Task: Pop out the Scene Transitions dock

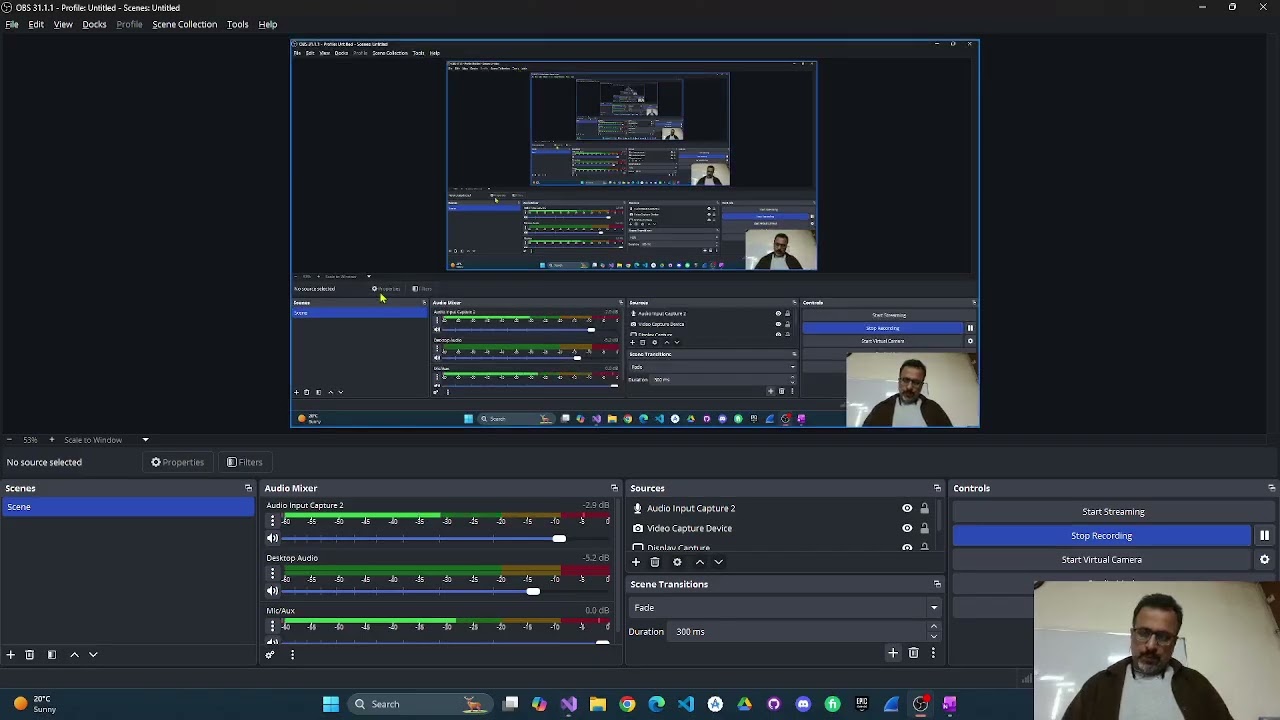Action: (937, 584)
